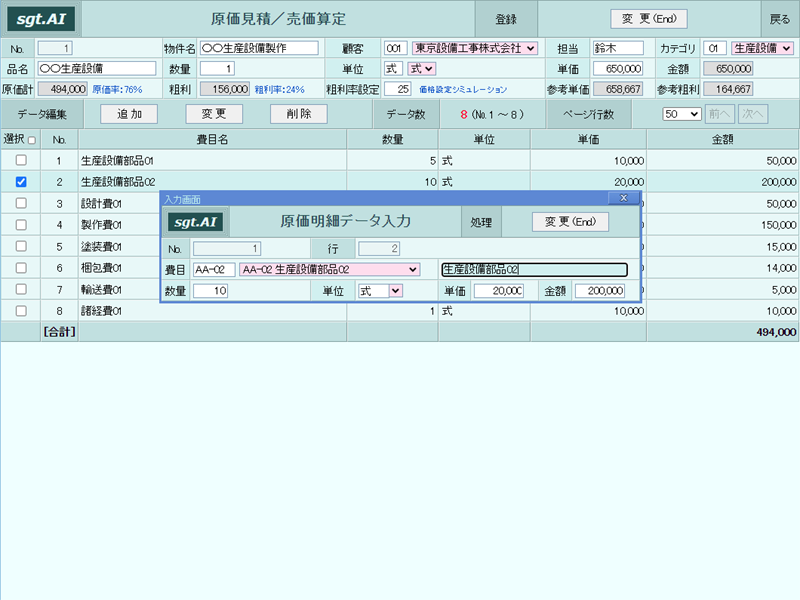Viewport: 800px width, 600px height.
Task: Click the dialog 費目名 text field
Action: tap(534, 269)
